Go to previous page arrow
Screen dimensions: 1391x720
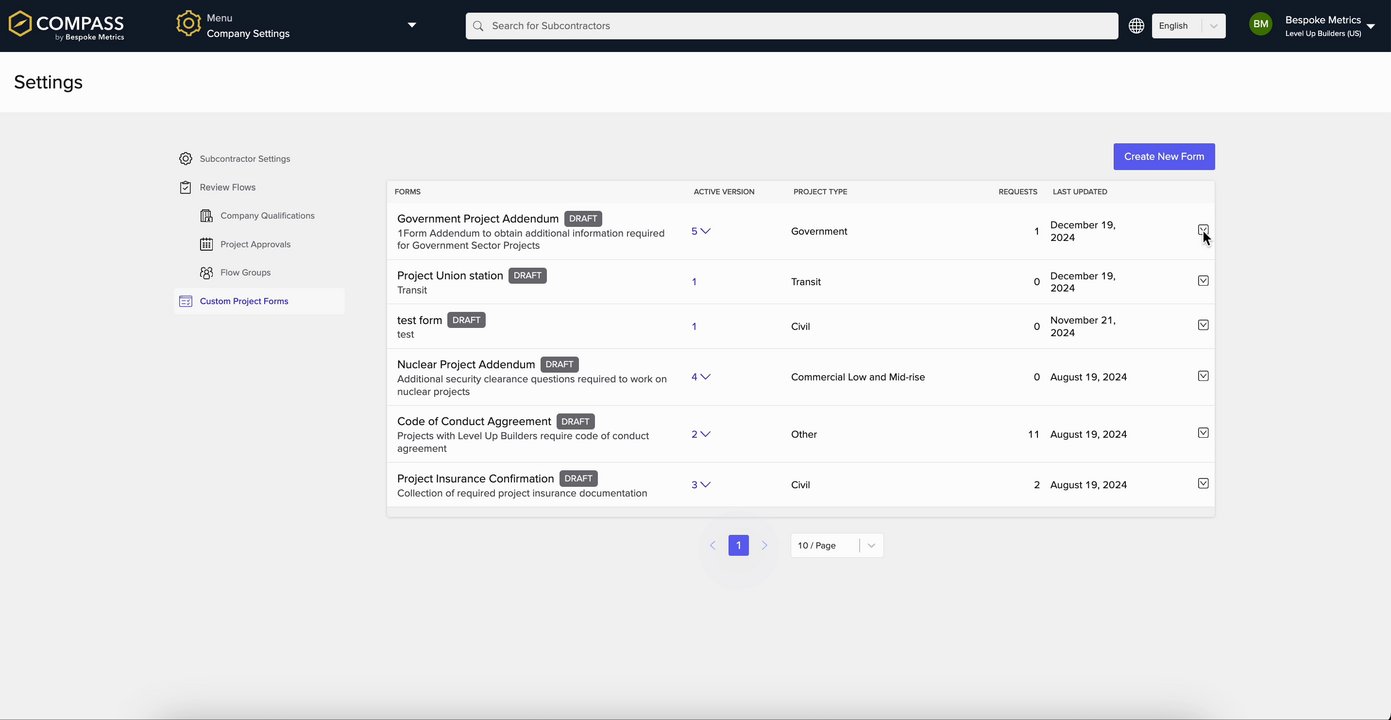(713, 545)
